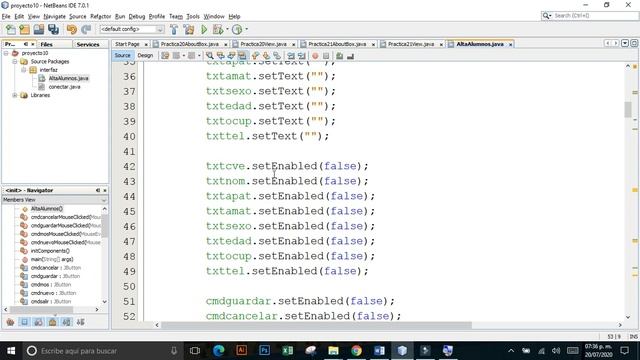This screenshot has height=360, width=640.
Task: Close the Practica21View.java tab
Action: (x=441, y=44)
